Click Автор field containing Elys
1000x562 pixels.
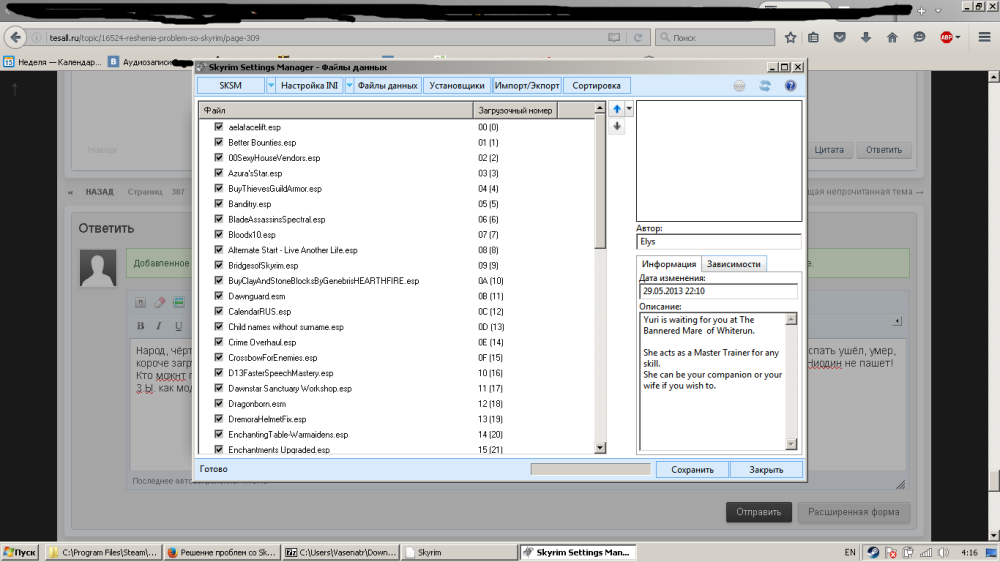[x=719, y=242]
